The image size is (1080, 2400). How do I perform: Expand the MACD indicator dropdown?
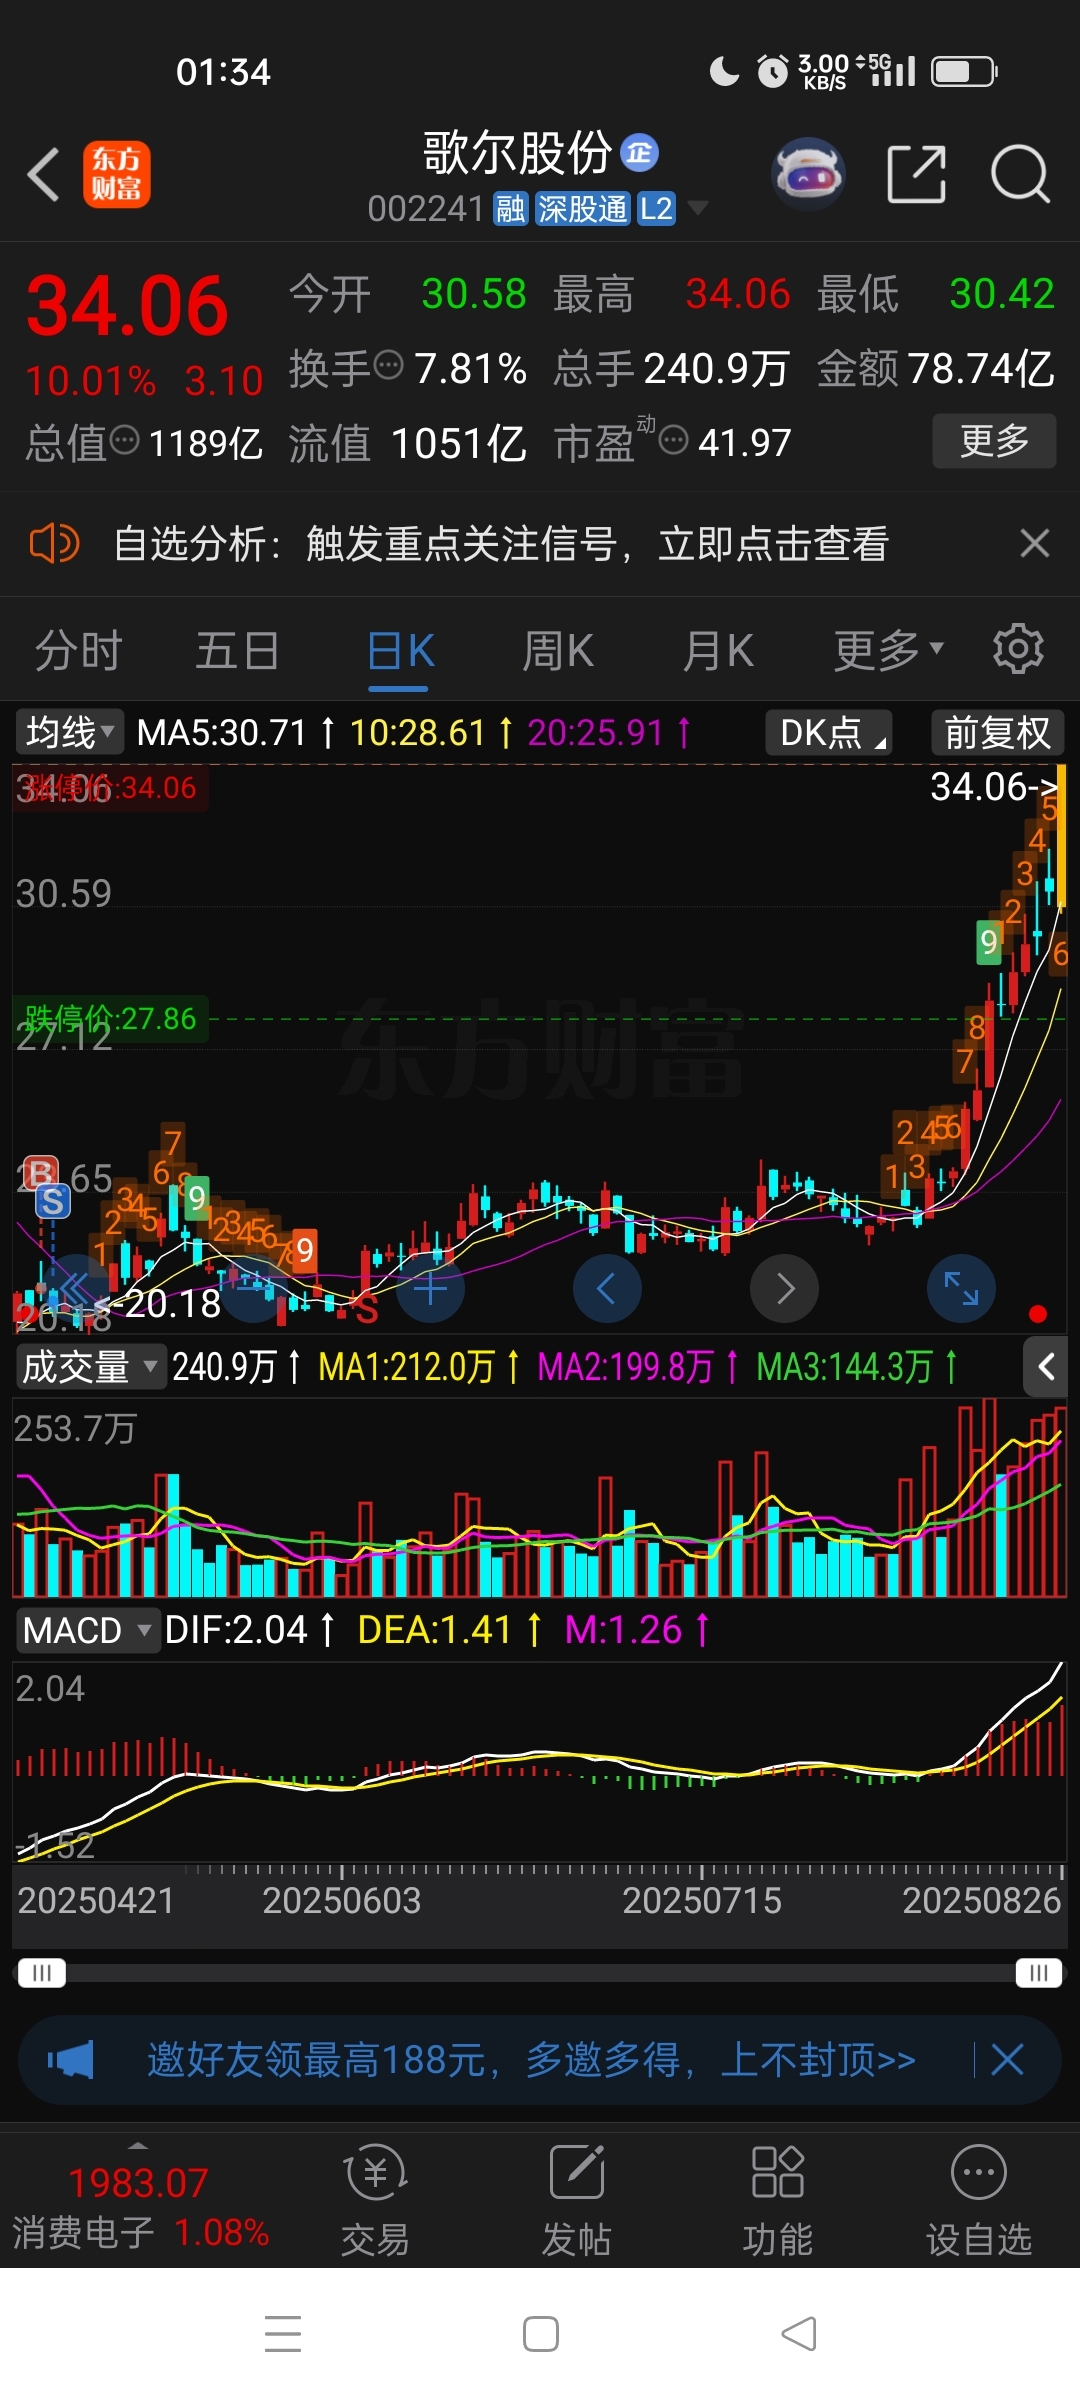tap(88, 1630)
